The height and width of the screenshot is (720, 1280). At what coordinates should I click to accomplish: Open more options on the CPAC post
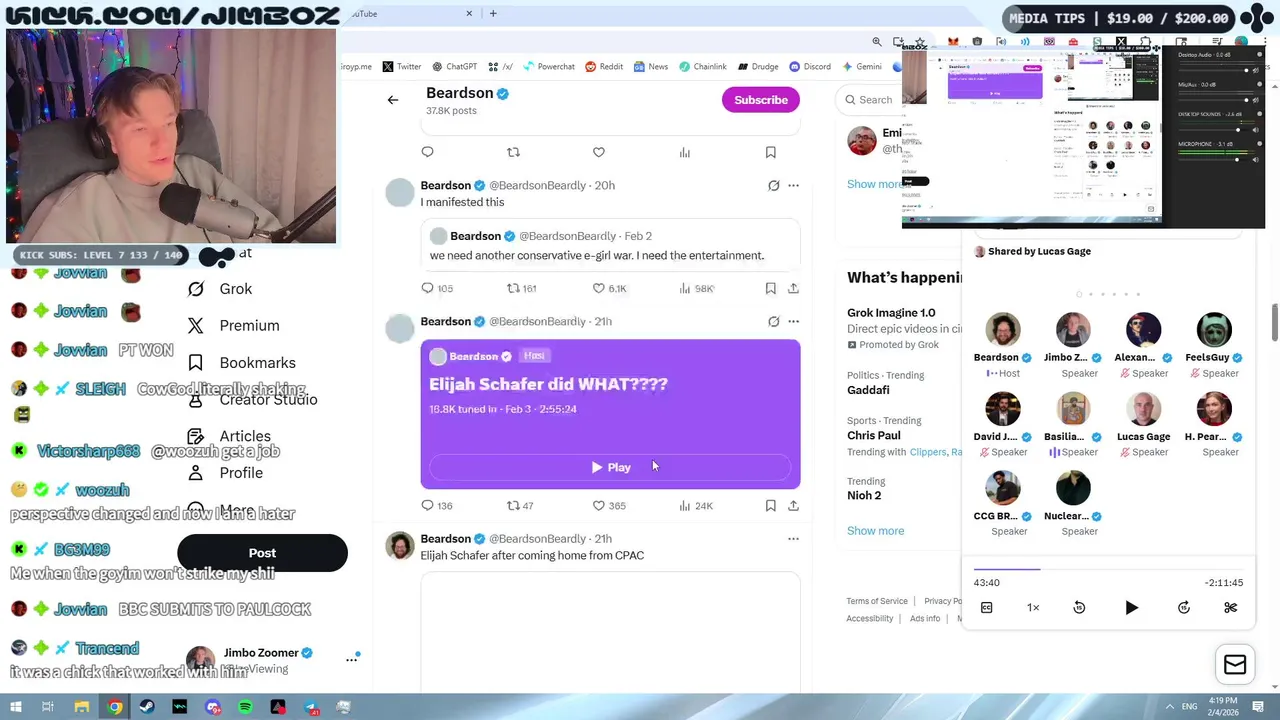793,538
